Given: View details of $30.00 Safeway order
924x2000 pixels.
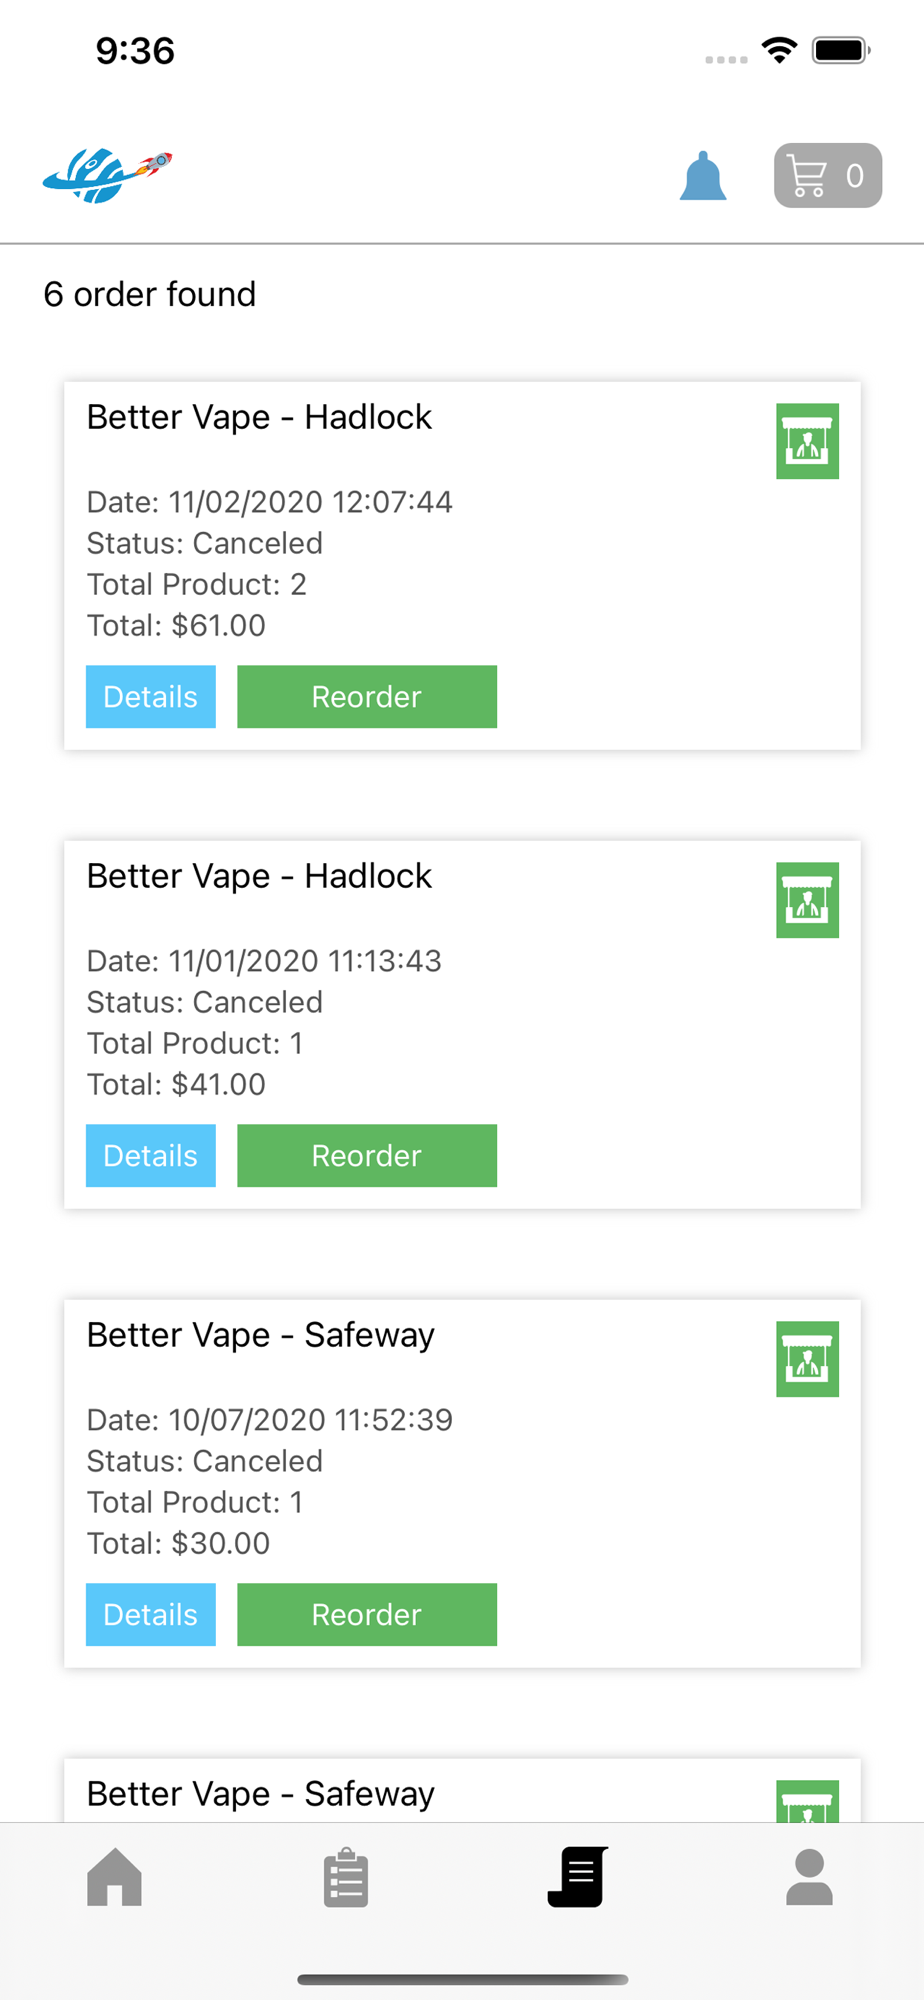Looking at the screenshot, I should (x=151, y=1615).
